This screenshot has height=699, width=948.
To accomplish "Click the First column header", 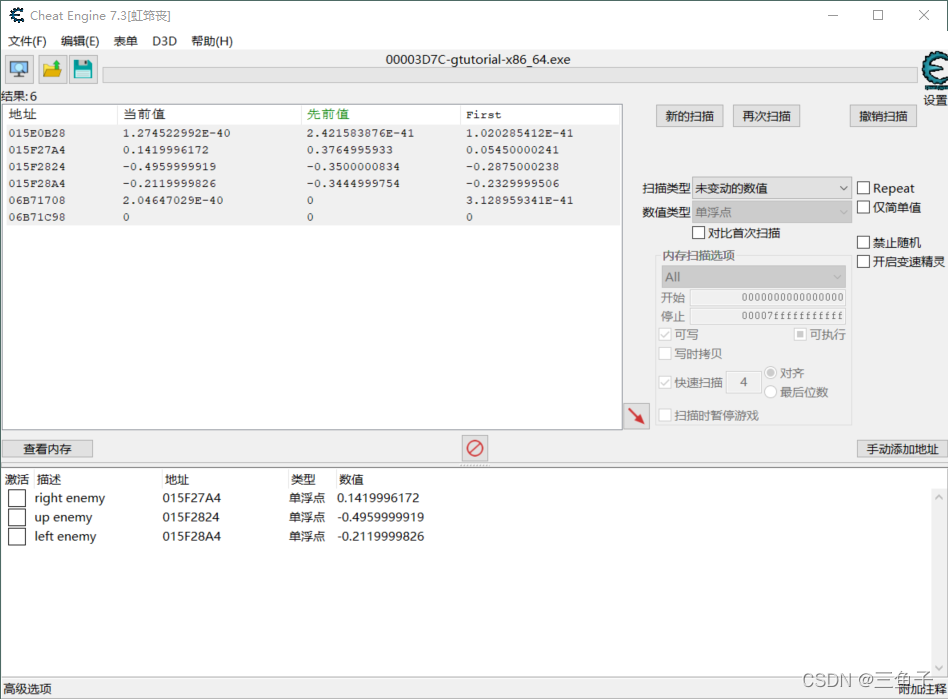I will [540, 114].
